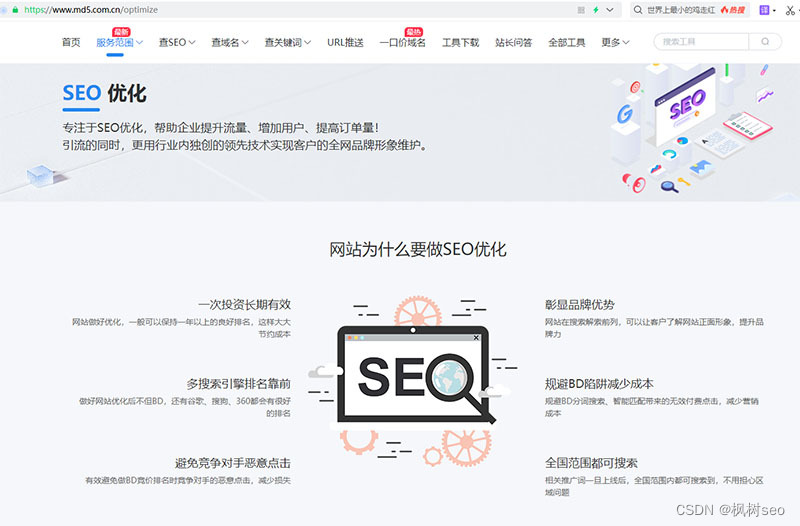800x526 pixels.
Task: Click the browser search magnifier icon
Action: [x=638, y=10]
